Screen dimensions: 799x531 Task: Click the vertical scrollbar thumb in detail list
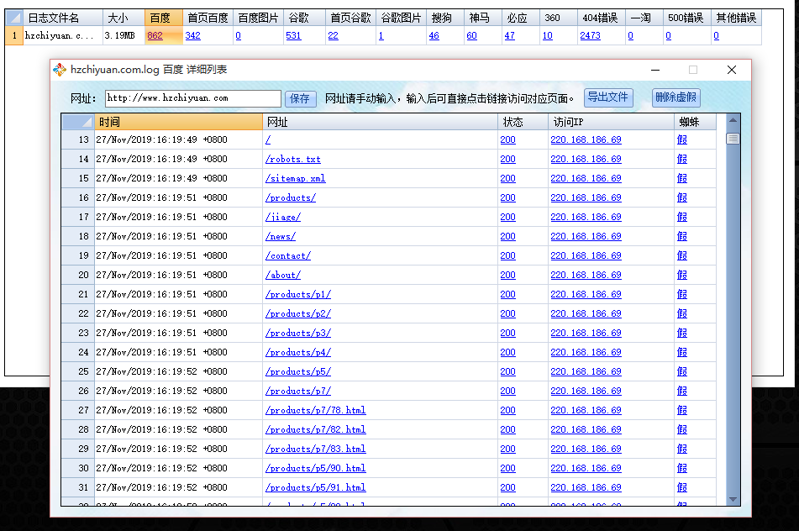point(733,139)
